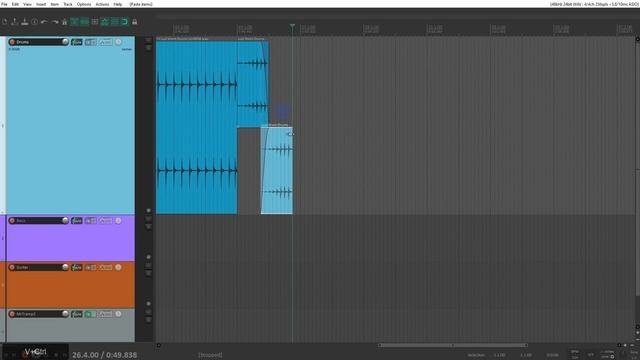Open the envelope/trim menu on Bass track
Viewport: 640px width, 360px height.
click(106, 220)
